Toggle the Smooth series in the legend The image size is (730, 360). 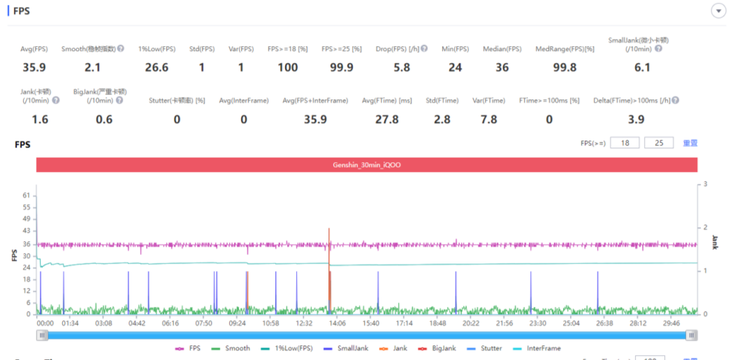tap(230, 348)
